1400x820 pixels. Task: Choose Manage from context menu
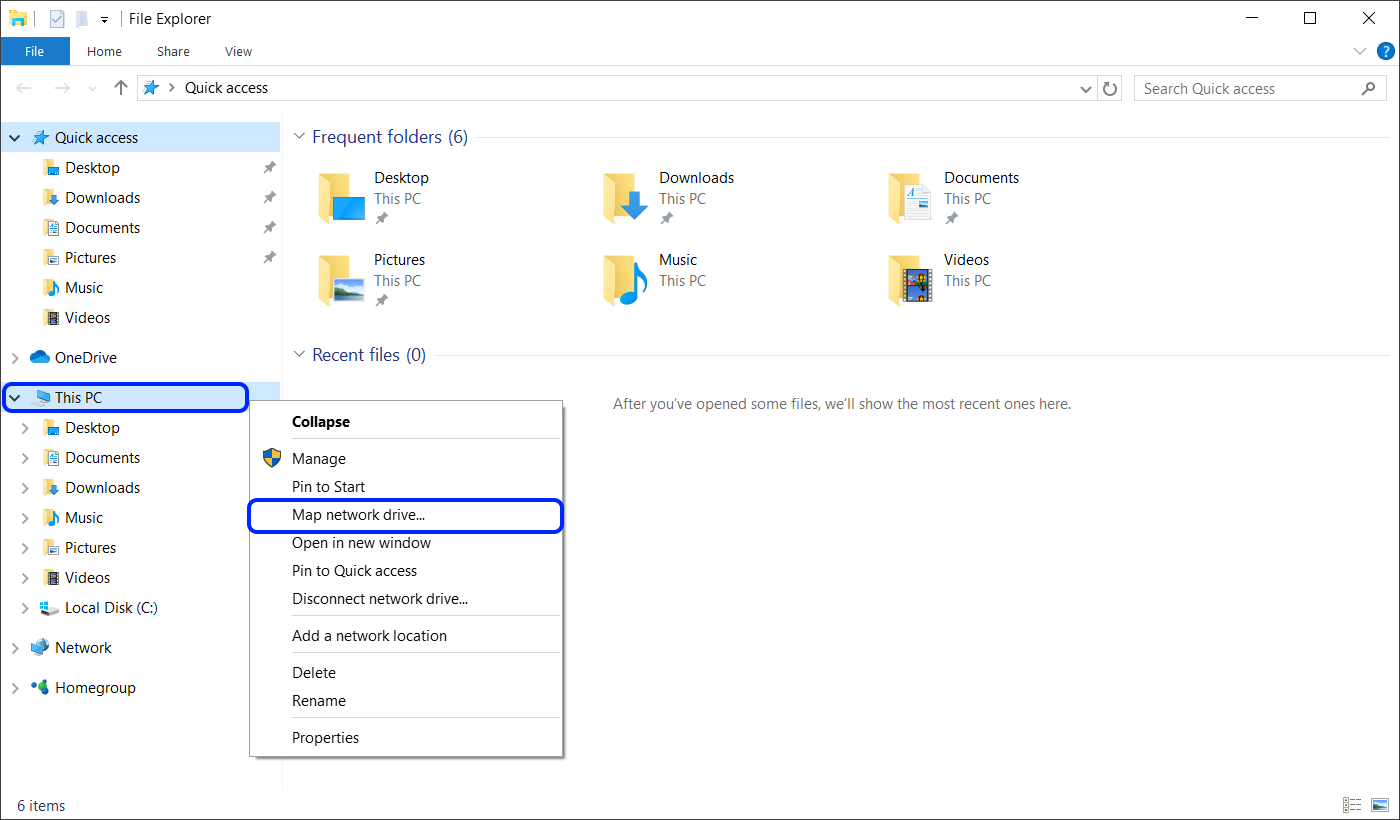[x=406, y=459]
